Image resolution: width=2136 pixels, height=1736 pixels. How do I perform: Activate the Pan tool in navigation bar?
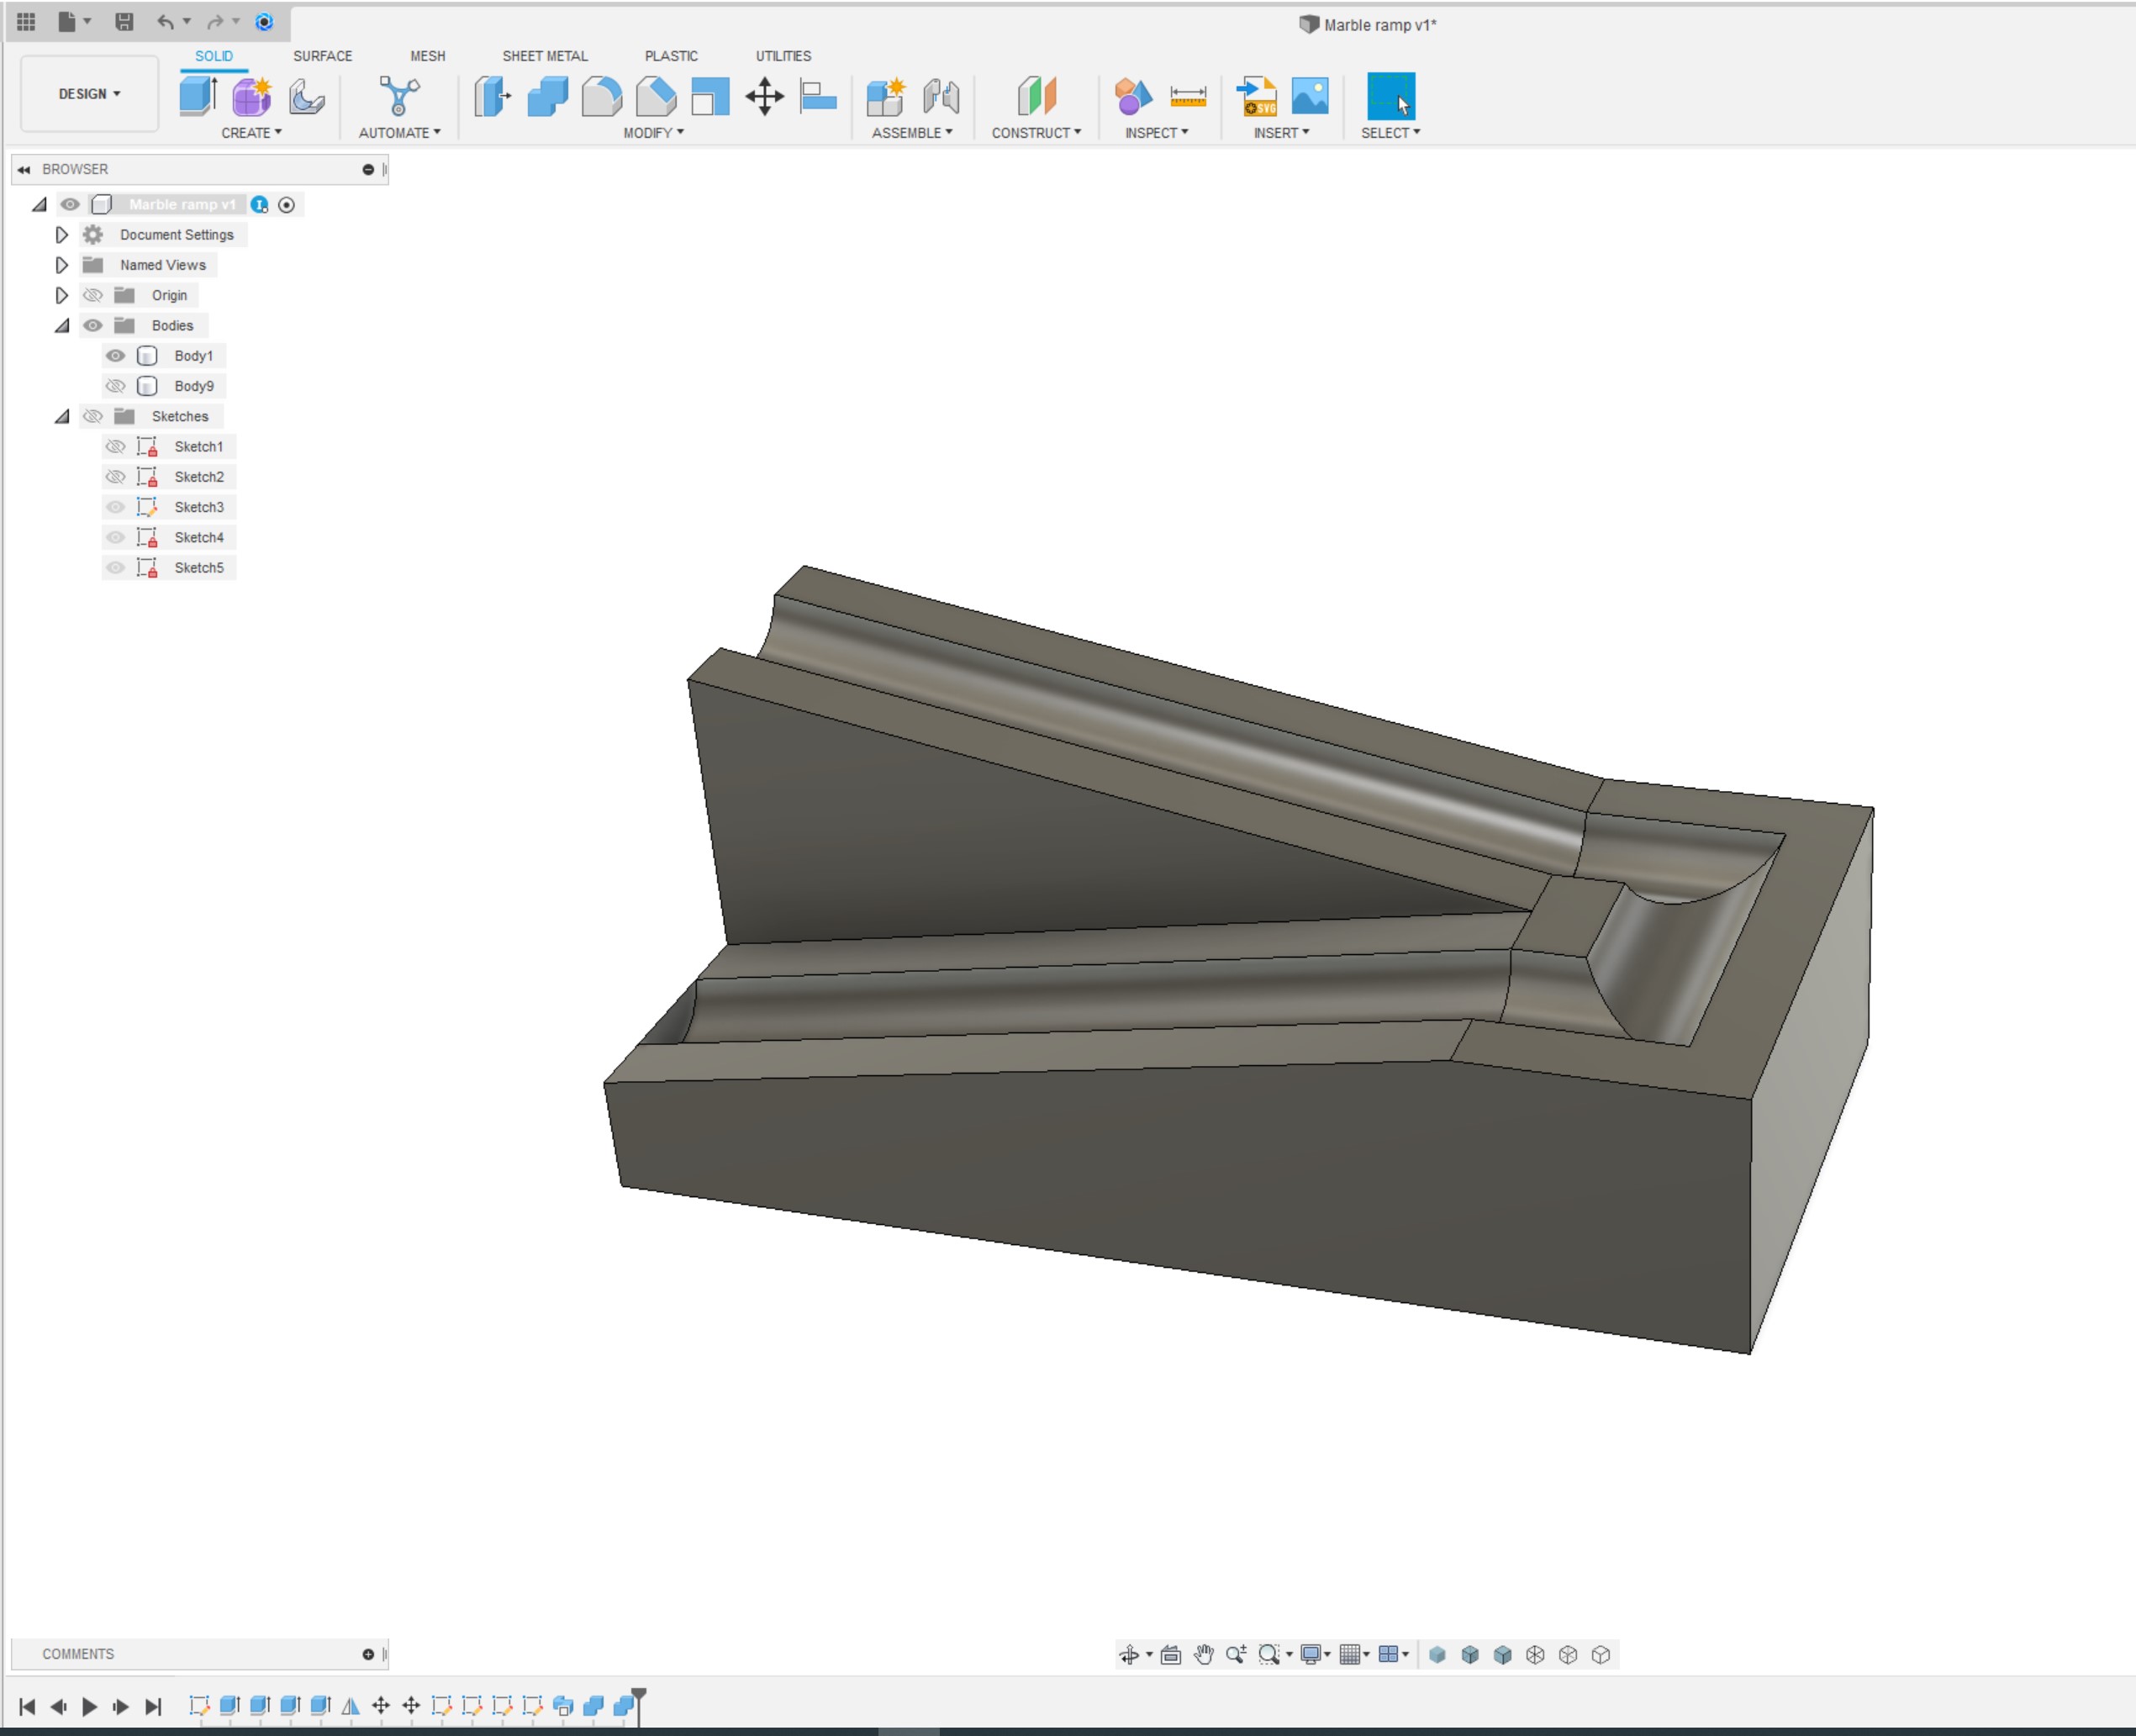point(1204,1655)
